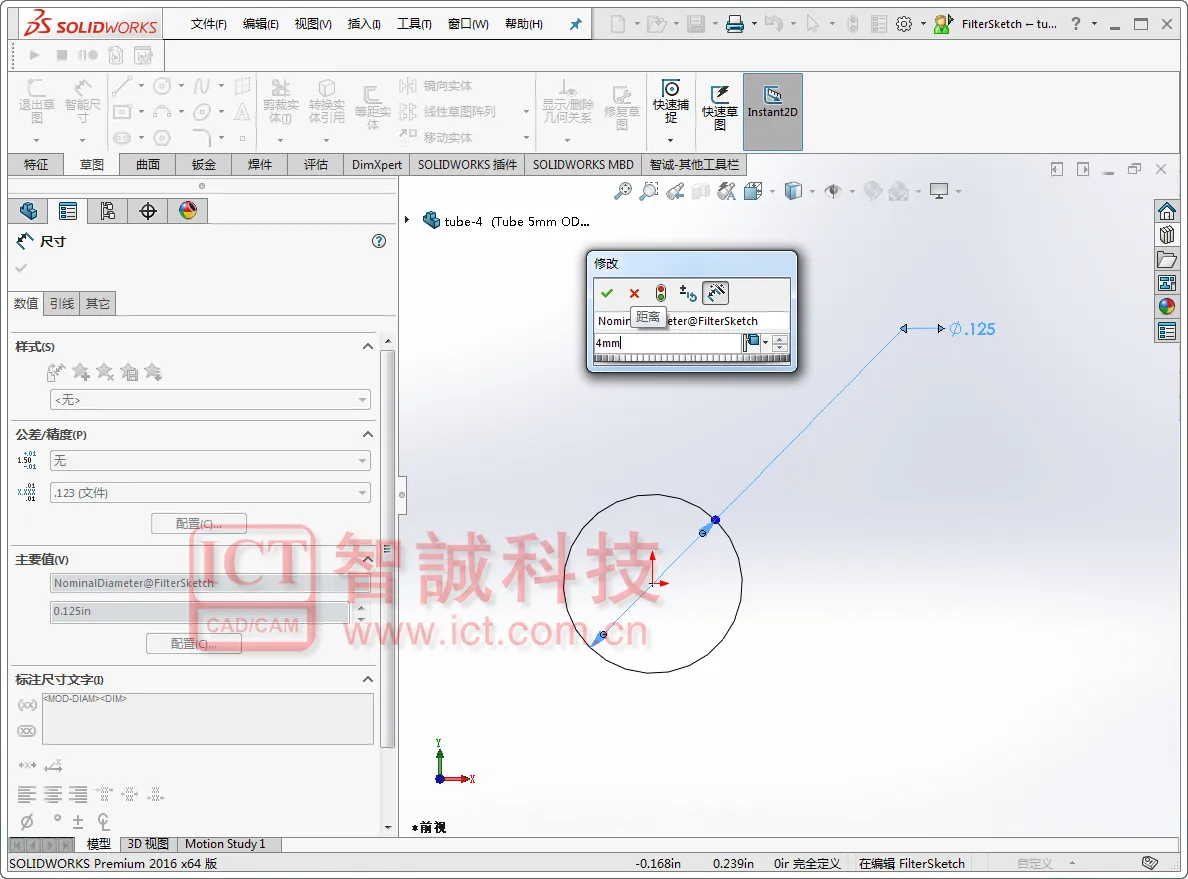Collapse the 公差/精度(P) section

click(x=367, y=434)
